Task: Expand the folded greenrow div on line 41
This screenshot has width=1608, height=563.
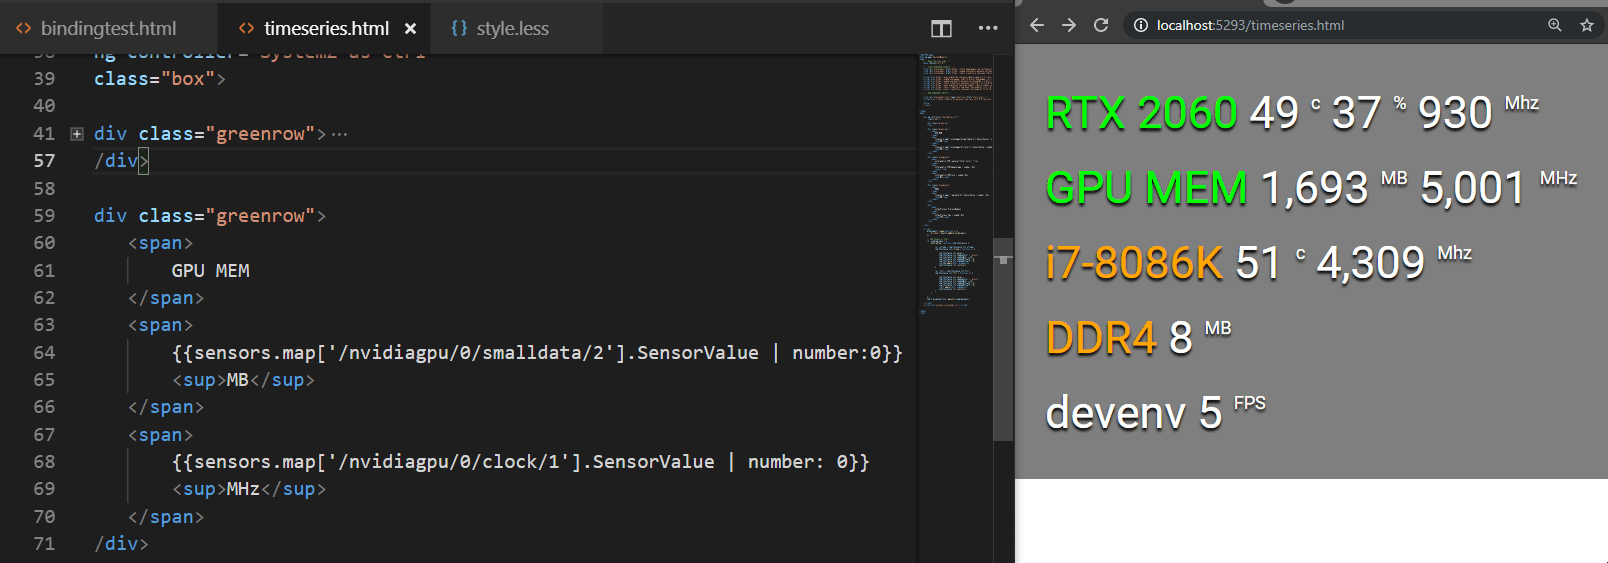Action: (x=77, y=134)
